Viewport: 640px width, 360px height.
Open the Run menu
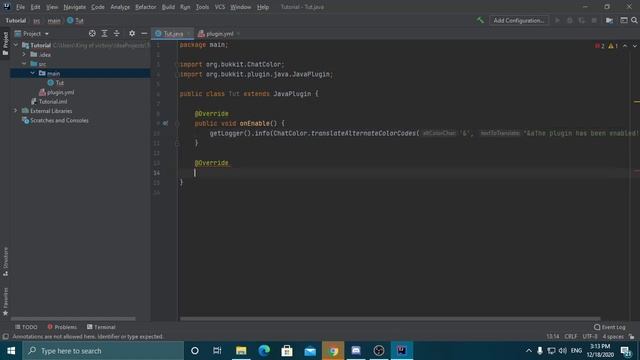coord(185,7)
